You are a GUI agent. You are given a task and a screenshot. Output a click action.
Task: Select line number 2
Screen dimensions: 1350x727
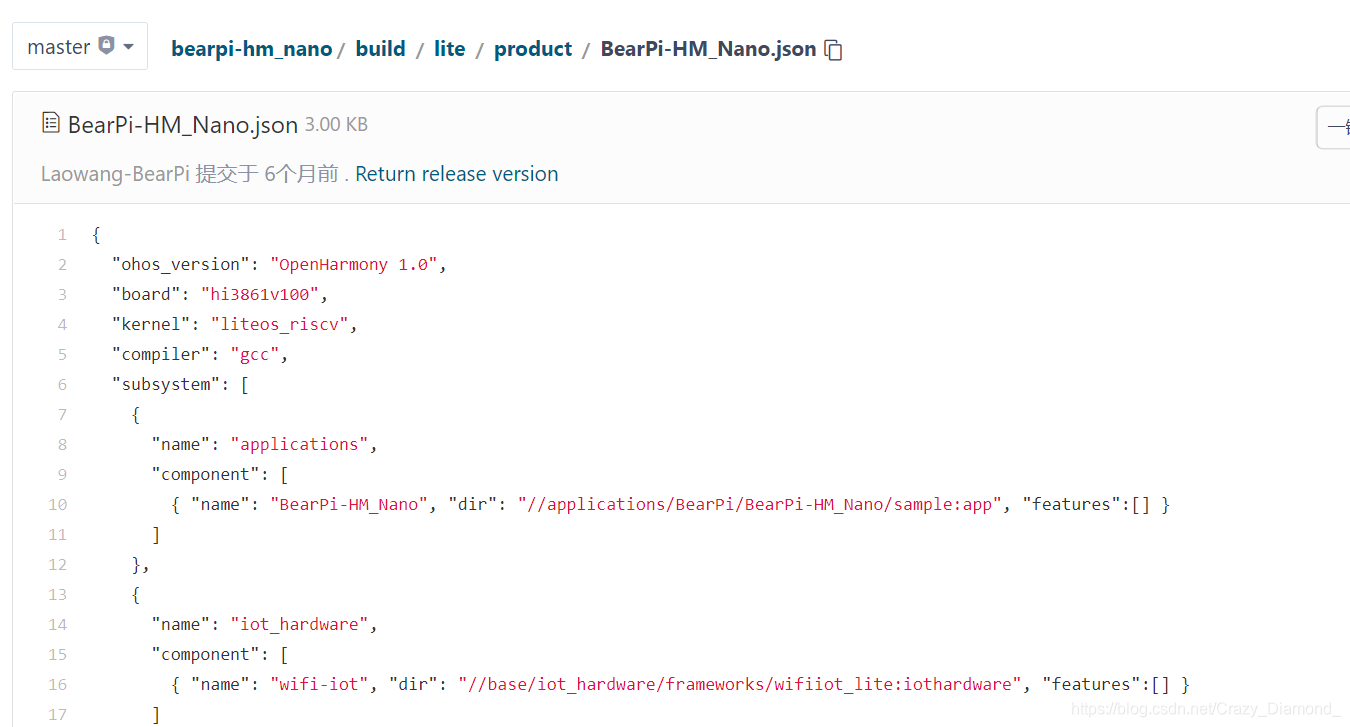click(x=62, y=265)
